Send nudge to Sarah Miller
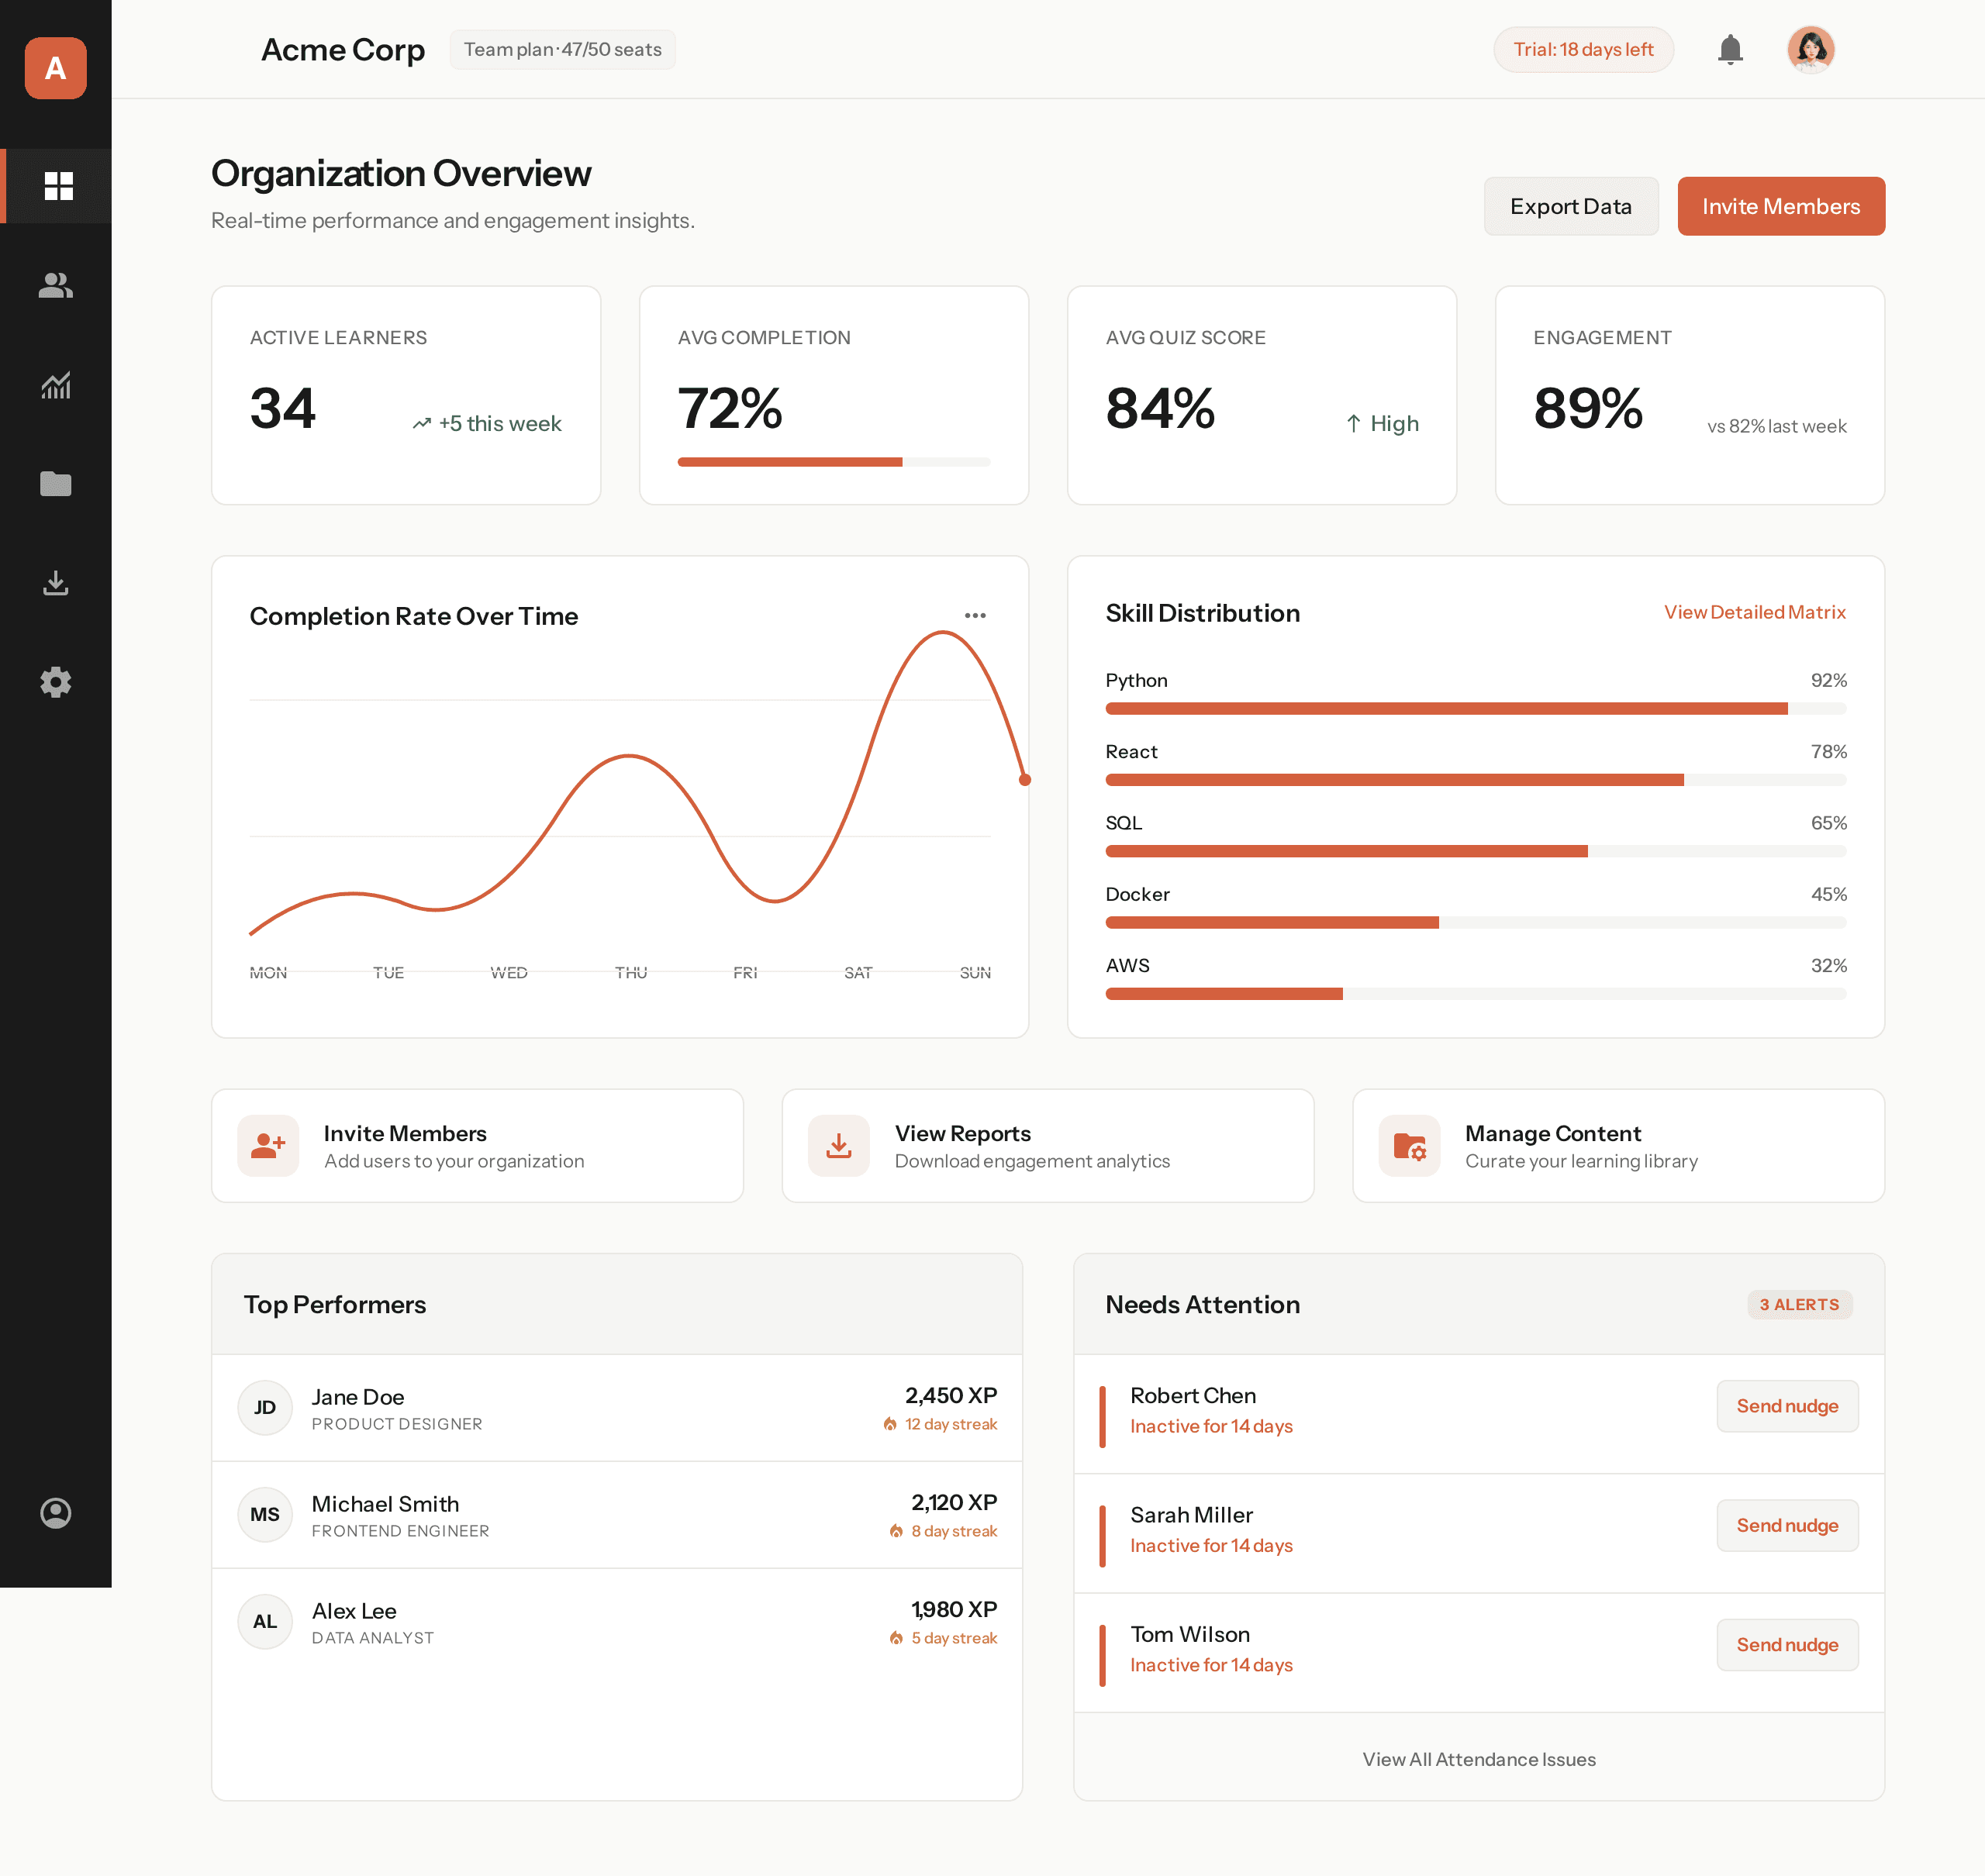 pos(1787,1524)
